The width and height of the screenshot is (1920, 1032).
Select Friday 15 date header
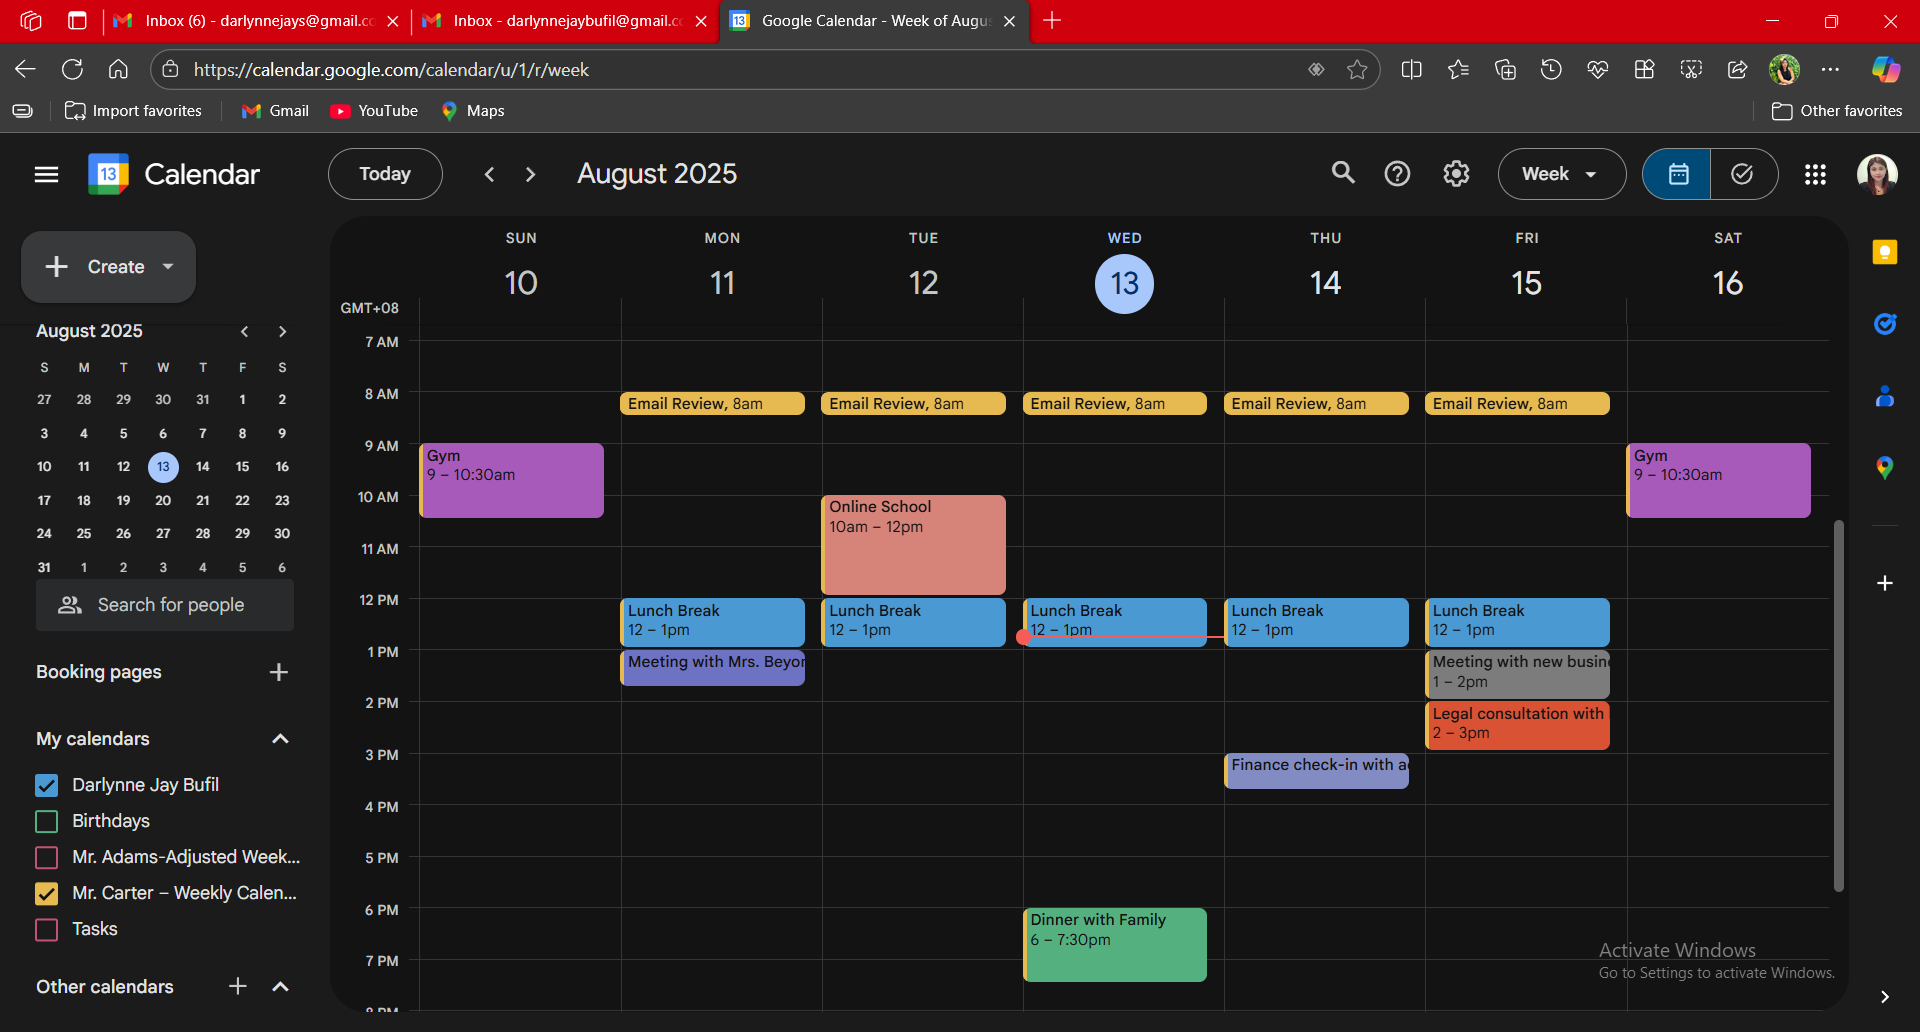click(1526, 283)
